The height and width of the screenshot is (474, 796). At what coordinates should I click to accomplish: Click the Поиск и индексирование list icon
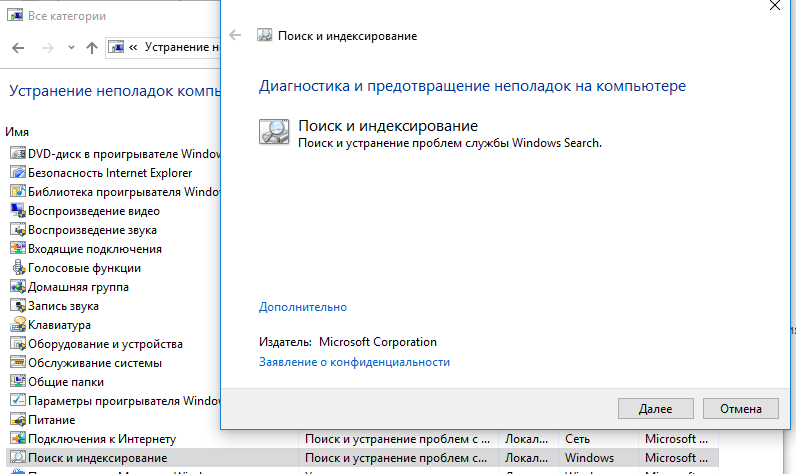[18, 458]
